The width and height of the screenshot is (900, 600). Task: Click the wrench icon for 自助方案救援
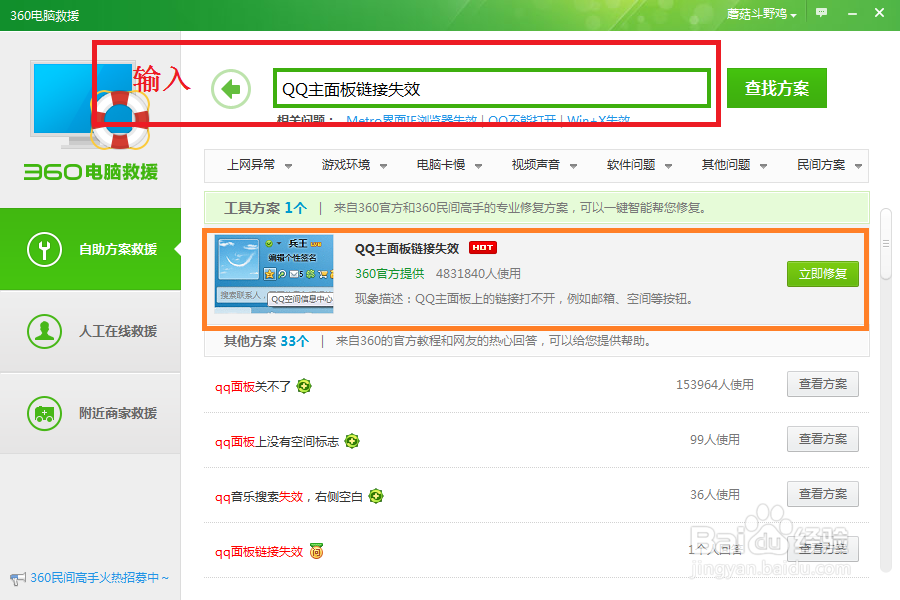coord(44,249)
